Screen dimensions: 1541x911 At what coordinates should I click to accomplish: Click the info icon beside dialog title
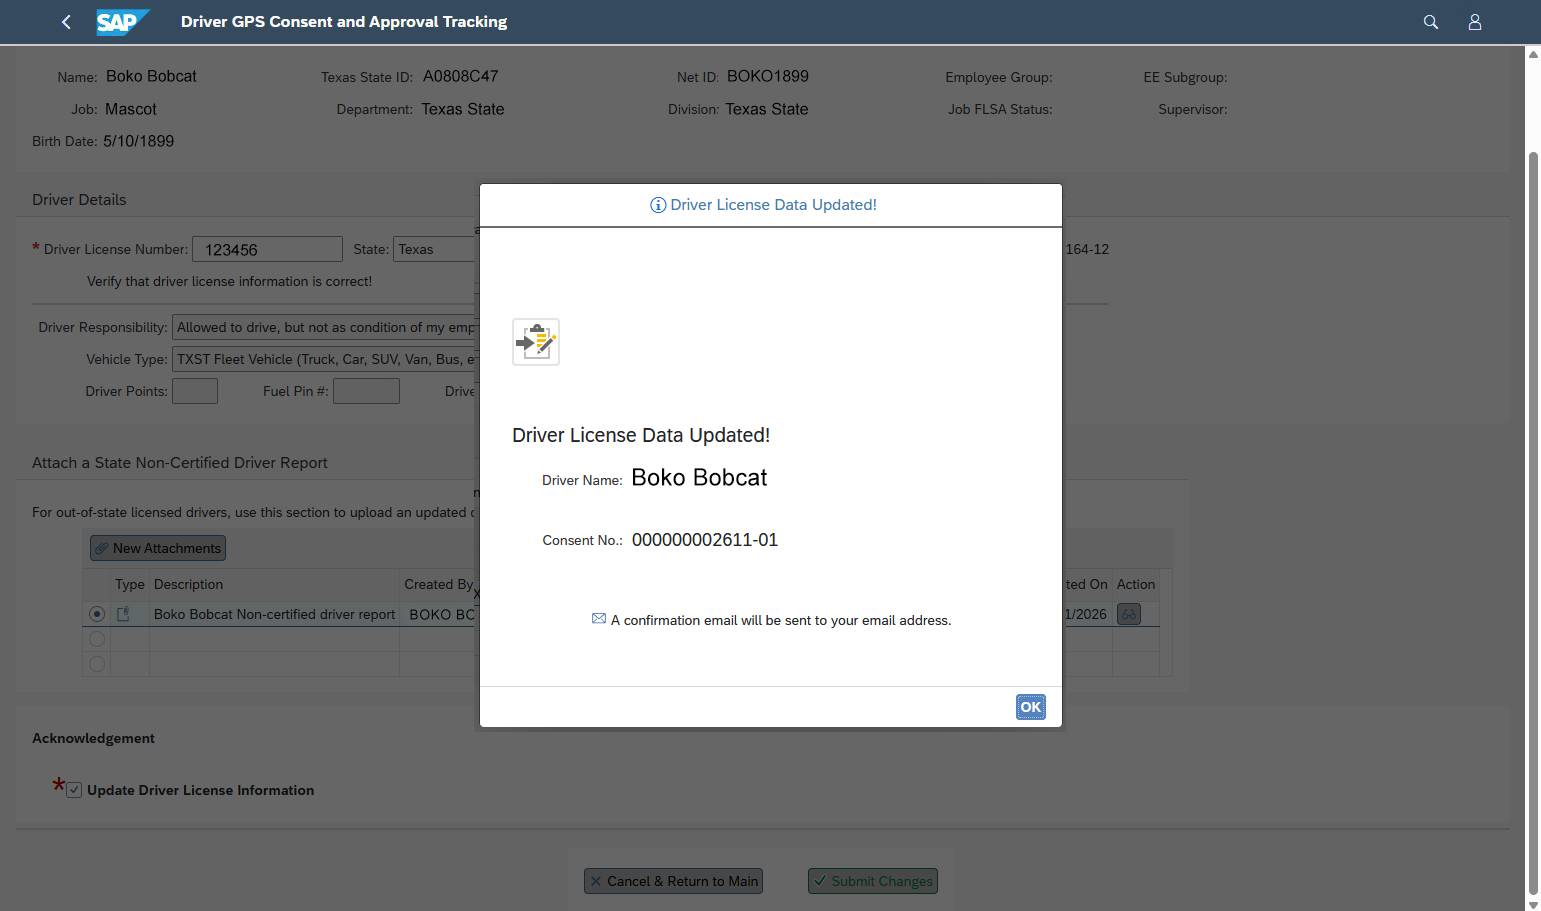point(658,204)
